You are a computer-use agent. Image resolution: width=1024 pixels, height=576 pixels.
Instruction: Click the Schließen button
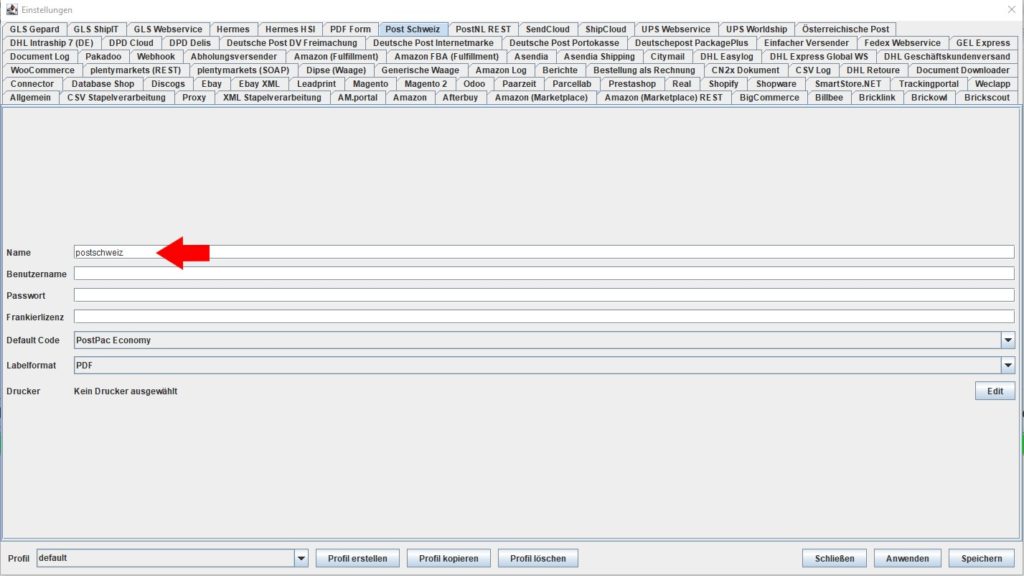tap(834, 558)
